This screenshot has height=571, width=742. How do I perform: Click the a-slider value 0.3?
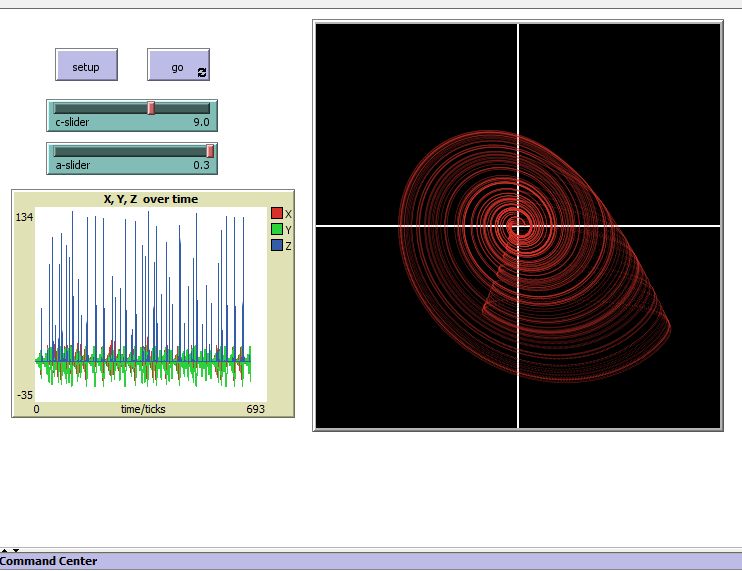point(201,165)
